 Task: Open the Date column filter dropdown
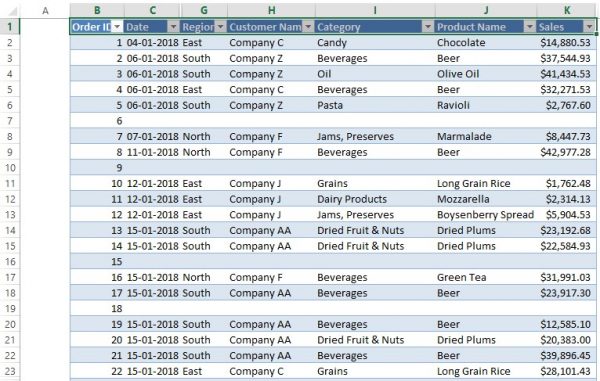(x=173, y=27)
